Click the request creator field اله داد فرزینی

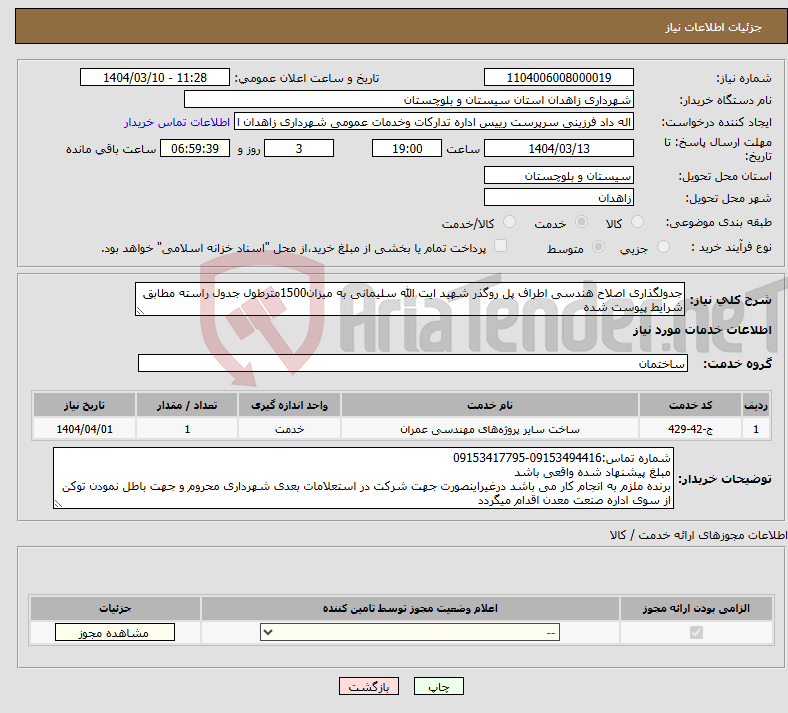(x=434, y=122)
